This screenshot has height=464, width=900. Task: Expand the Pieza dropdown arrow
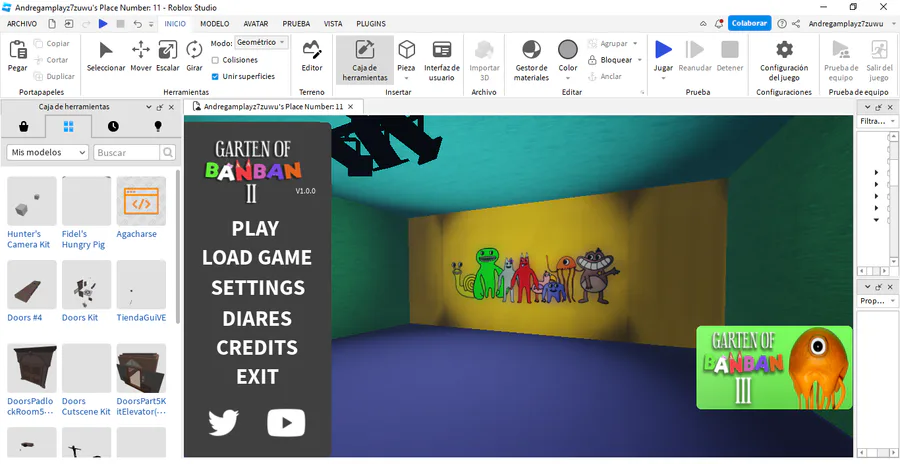[x=406, y=78]
